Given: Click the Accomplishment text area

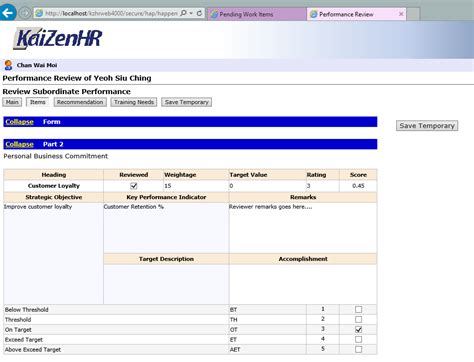Looking at the screenshot, I should (303, 284).
